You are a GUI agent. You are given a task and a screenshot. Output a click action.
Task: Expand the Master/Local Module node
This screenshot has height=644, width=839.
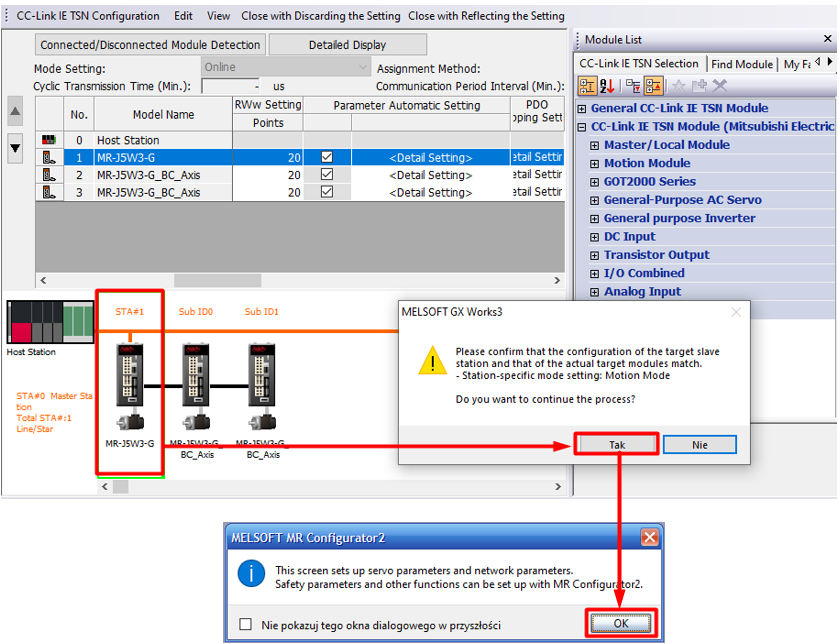(594, 145)
